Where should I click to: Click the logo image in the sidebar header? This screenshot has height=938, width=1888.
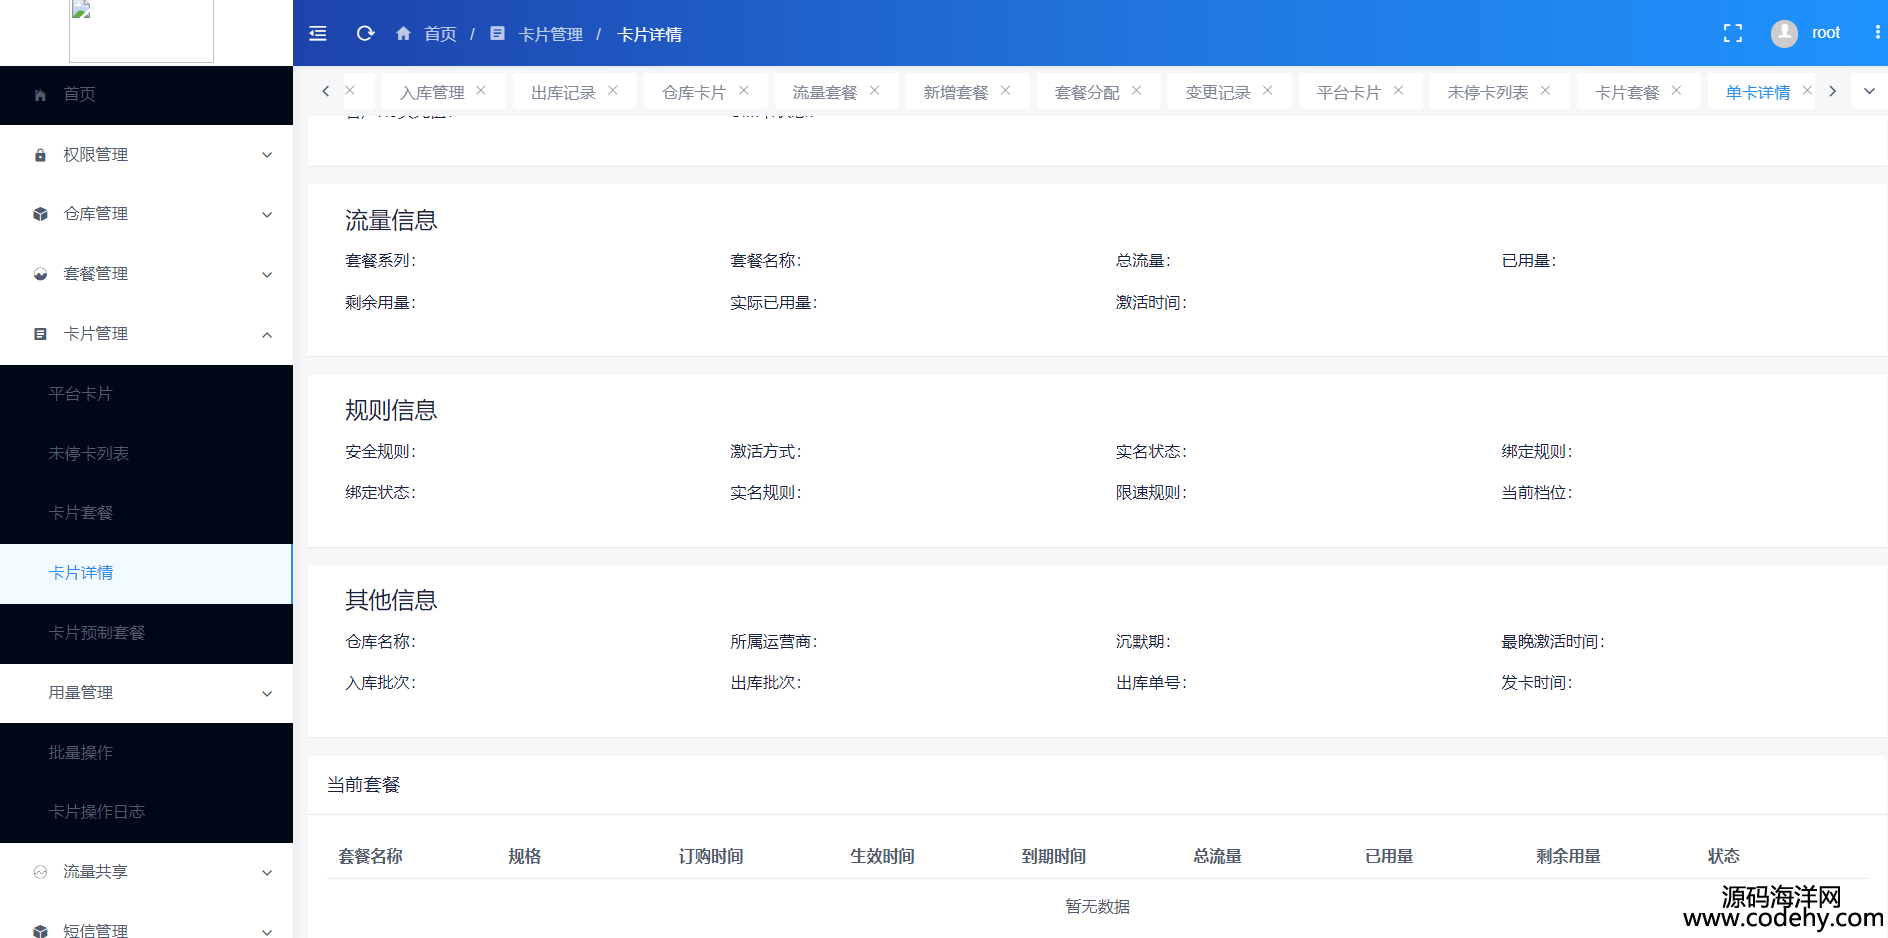141,30
